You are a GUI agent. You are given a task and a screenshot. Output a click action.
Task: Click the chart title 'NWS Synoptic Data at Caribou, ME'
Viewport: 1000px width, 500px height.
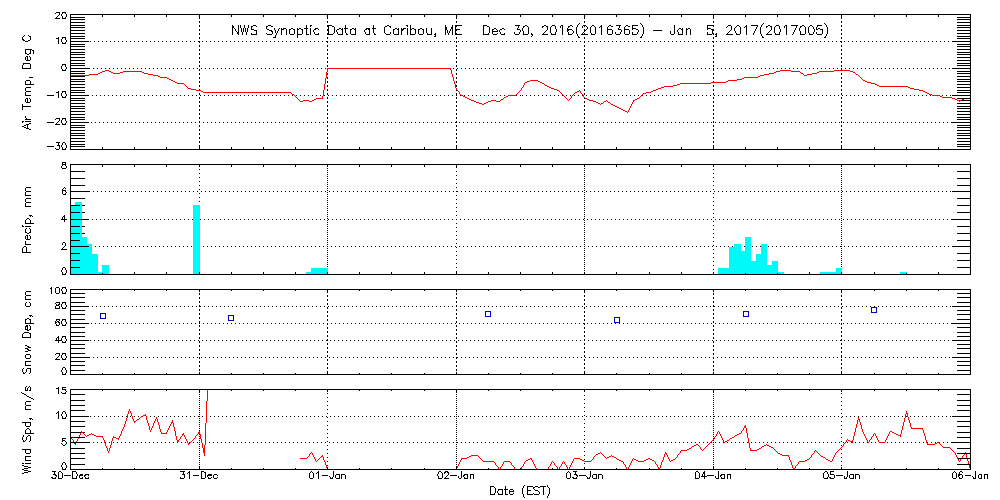(x=345, y=31)
